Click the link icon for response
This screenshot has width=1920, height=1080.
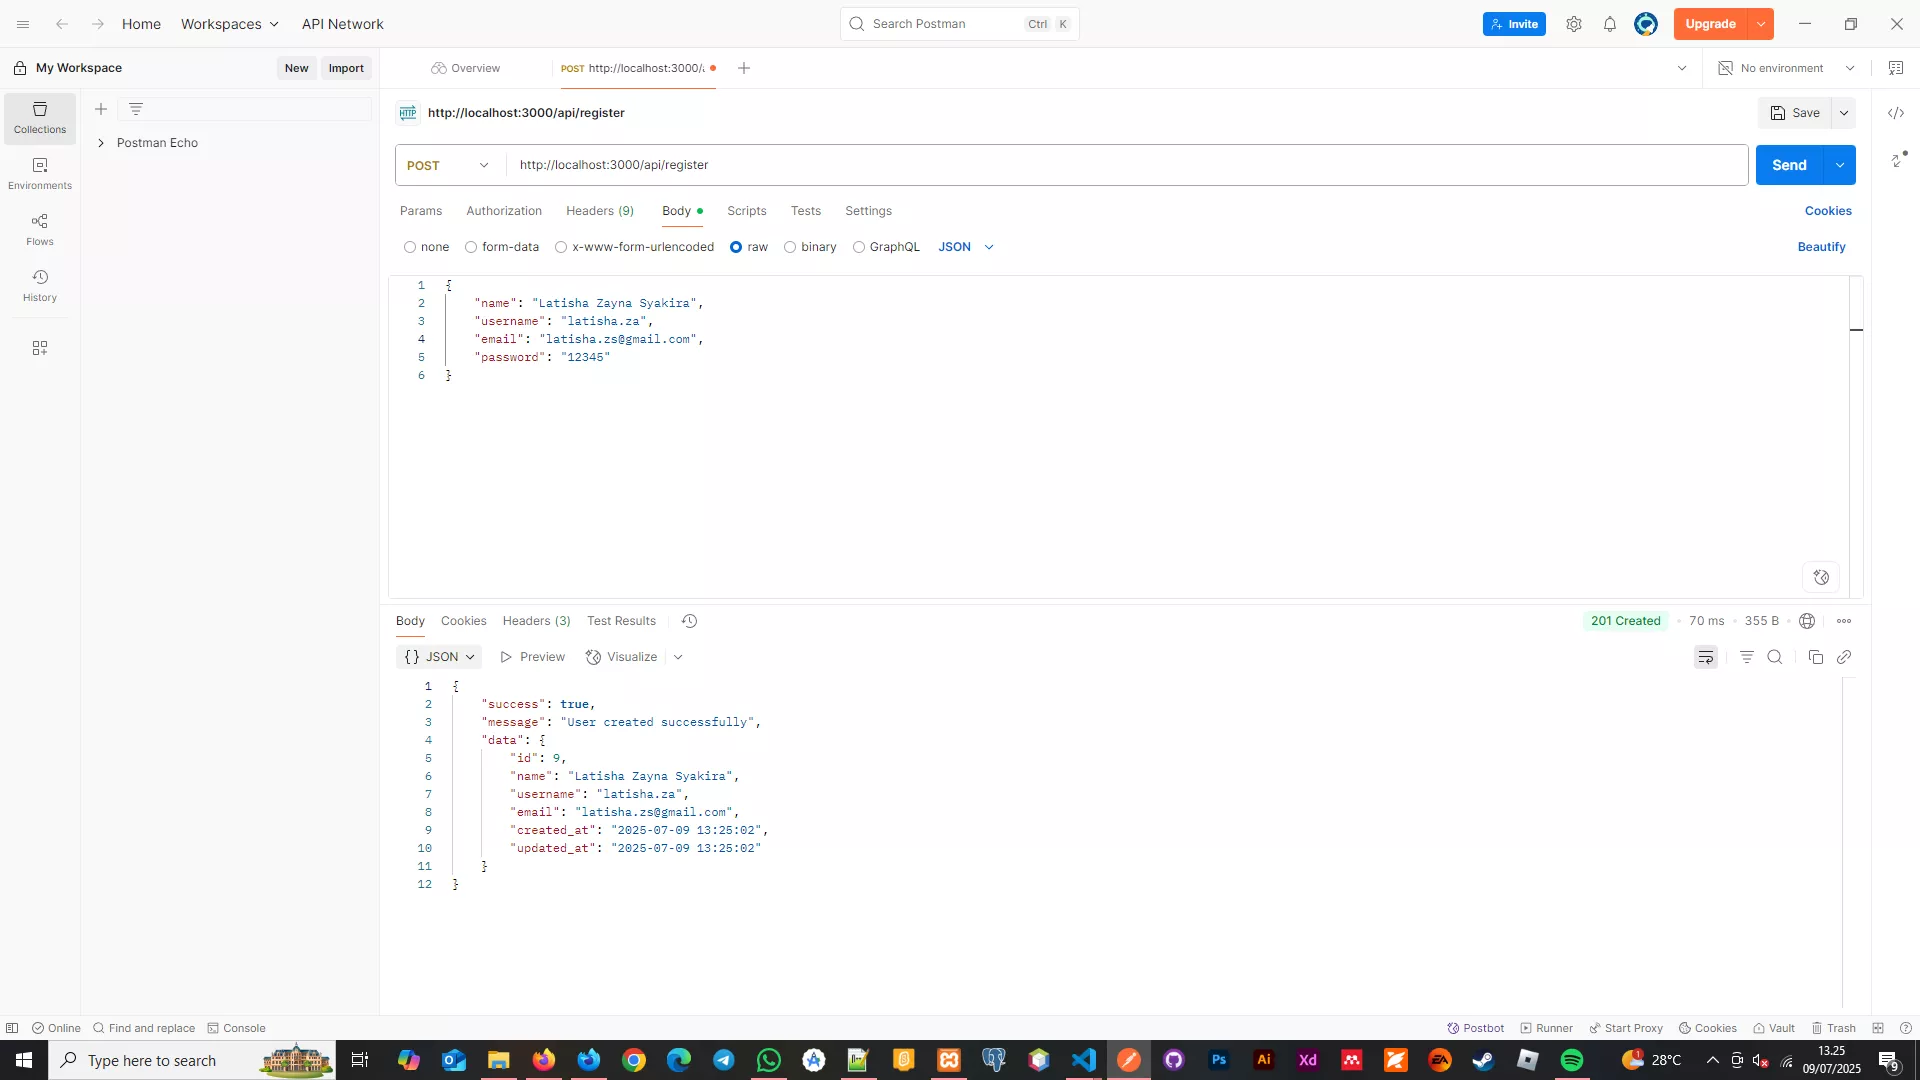pos(1844,657)
